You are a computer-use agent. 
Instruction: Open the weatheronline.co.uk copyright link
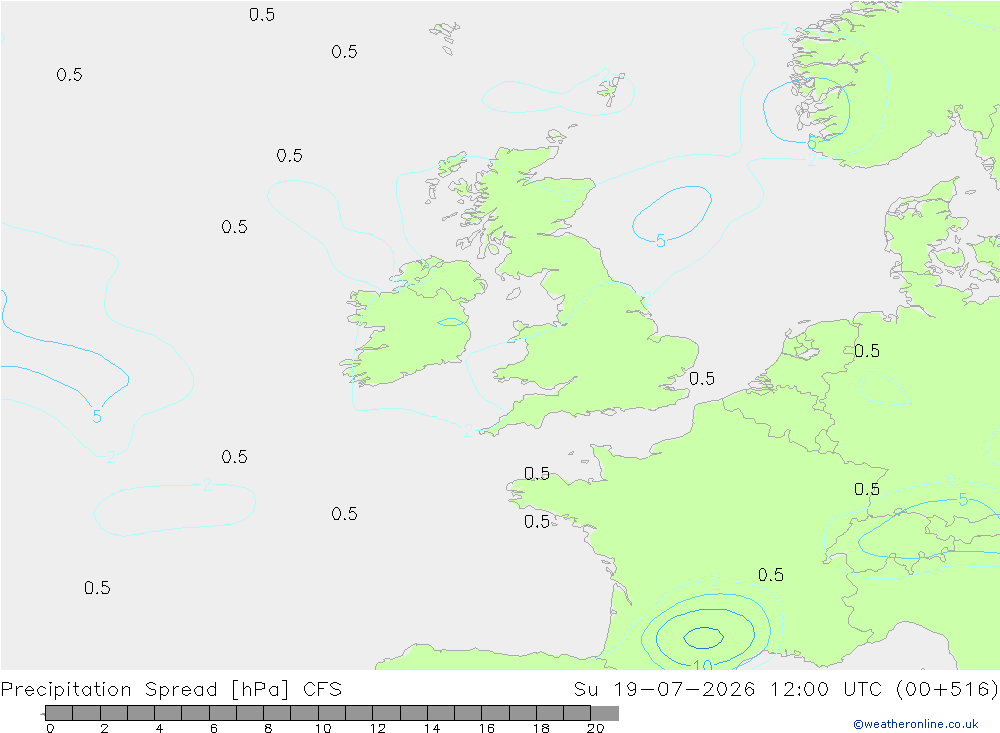[916, 724]
